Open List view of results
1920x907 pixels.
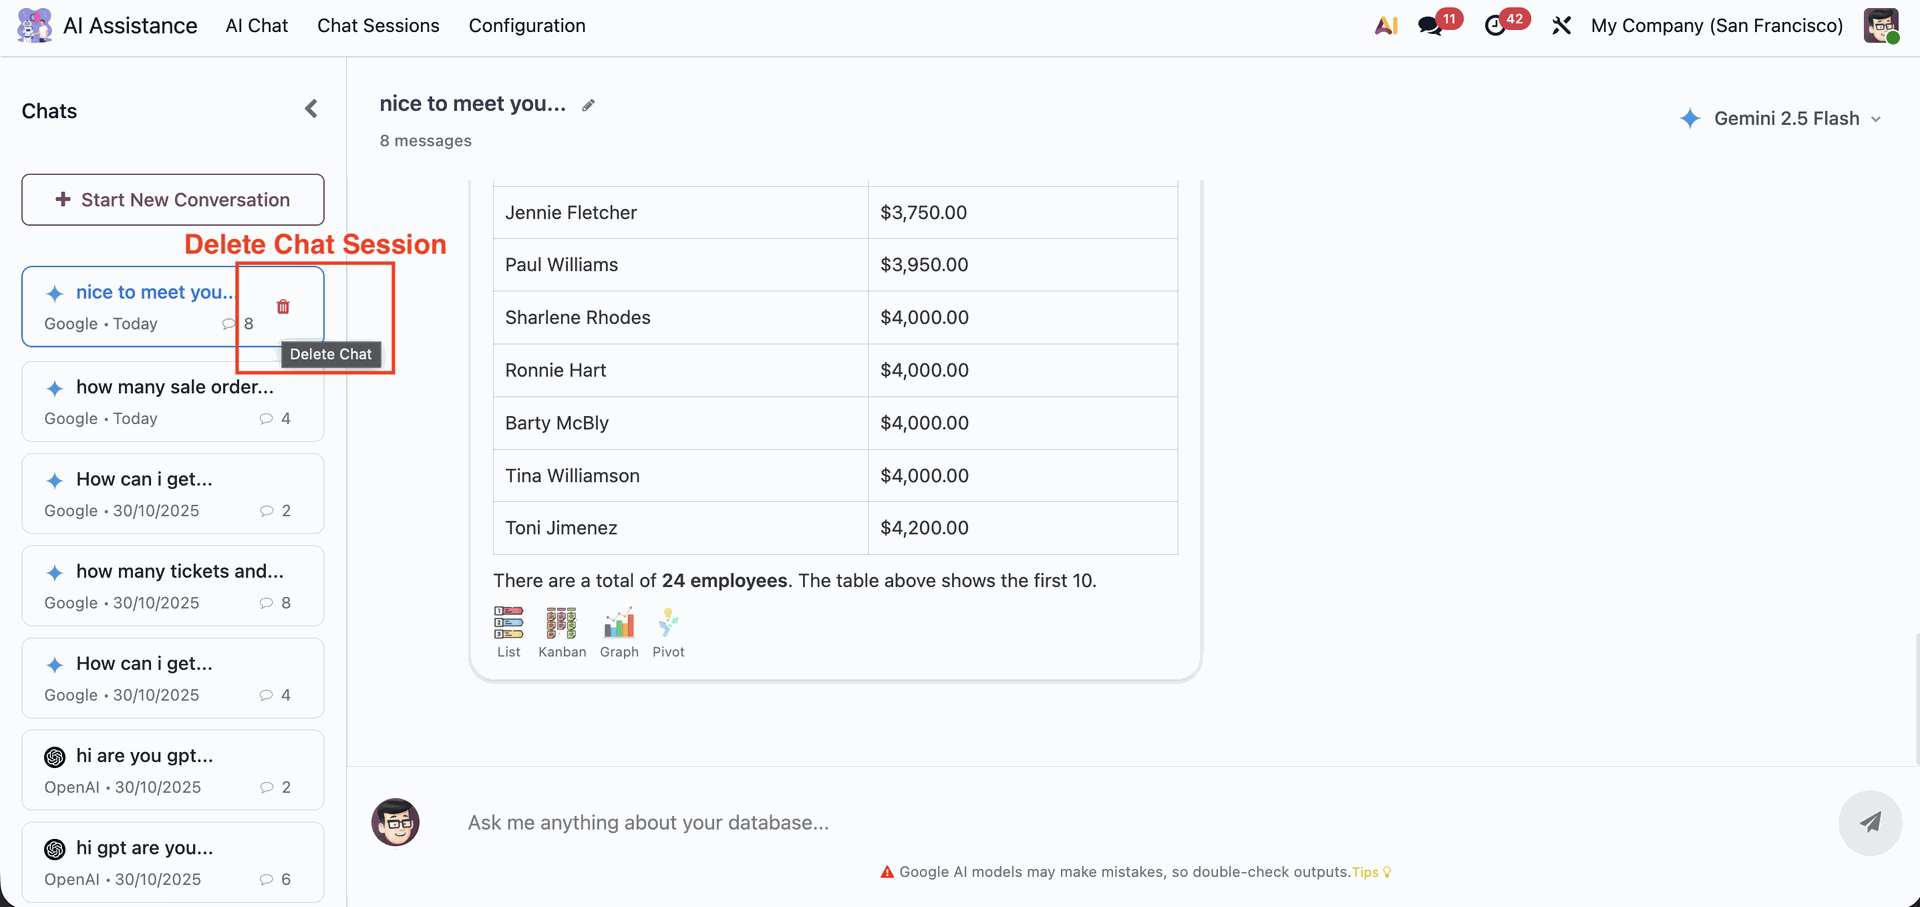[508, 631]
